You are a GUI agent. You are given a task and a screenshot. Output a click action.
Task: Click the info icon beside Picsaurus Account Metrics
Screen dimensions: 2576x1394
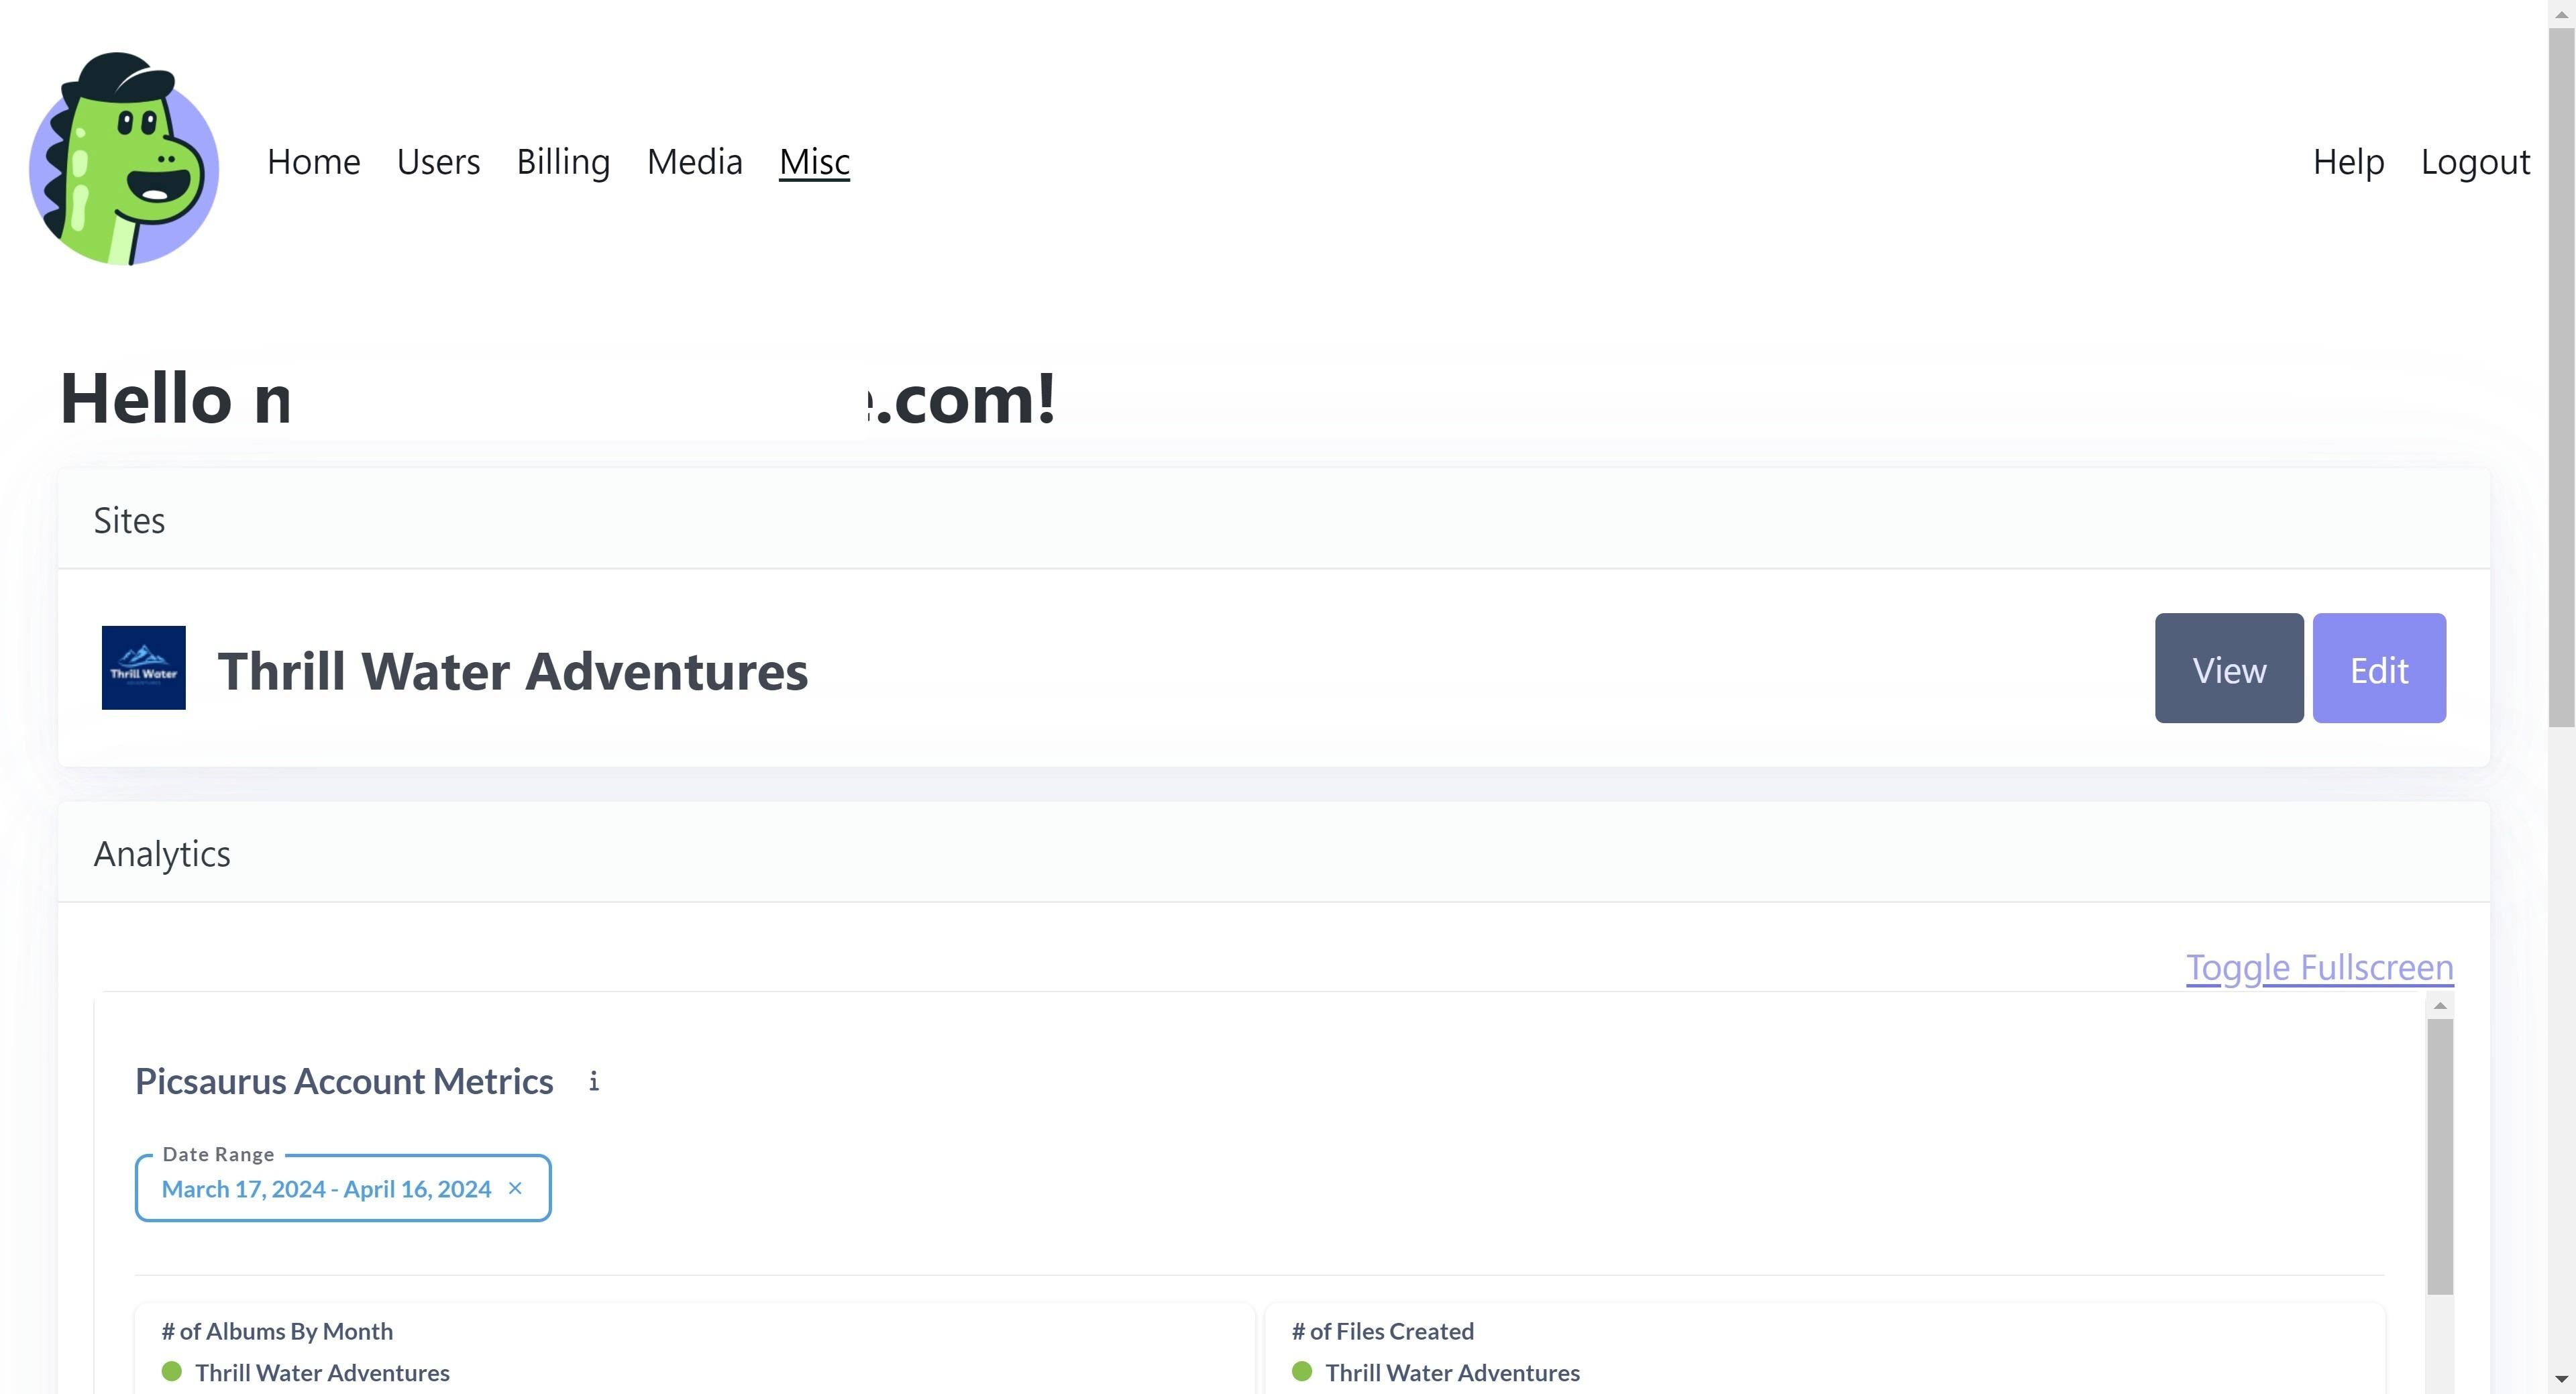(x=594, y=1081)
